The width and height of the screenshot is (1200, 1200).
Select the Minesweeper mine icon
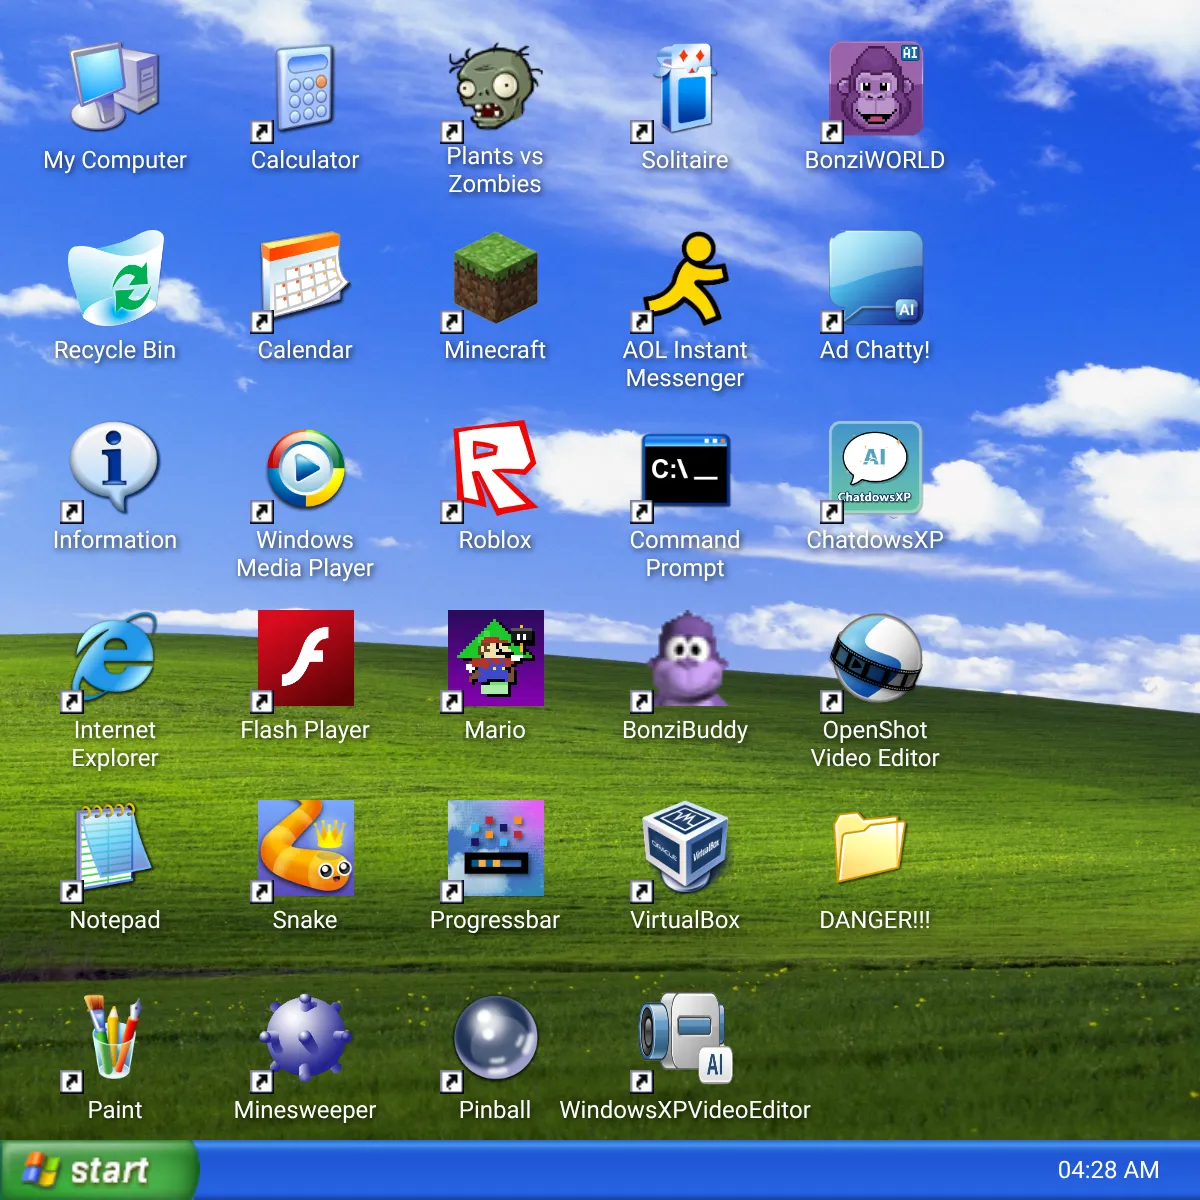(x=305, y=1038)
